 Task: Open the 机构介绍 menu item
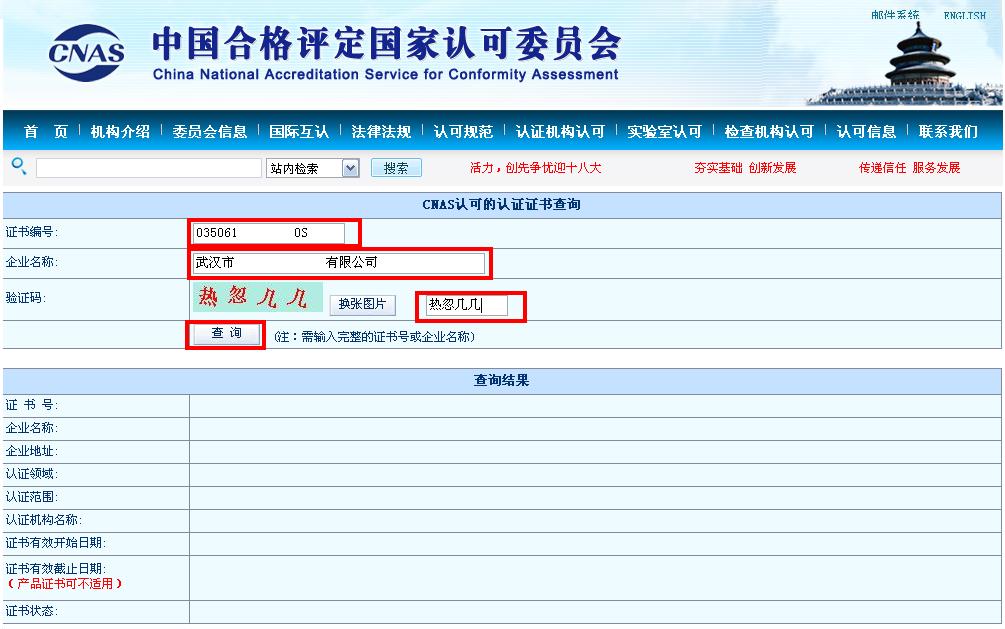pos(120,131)
